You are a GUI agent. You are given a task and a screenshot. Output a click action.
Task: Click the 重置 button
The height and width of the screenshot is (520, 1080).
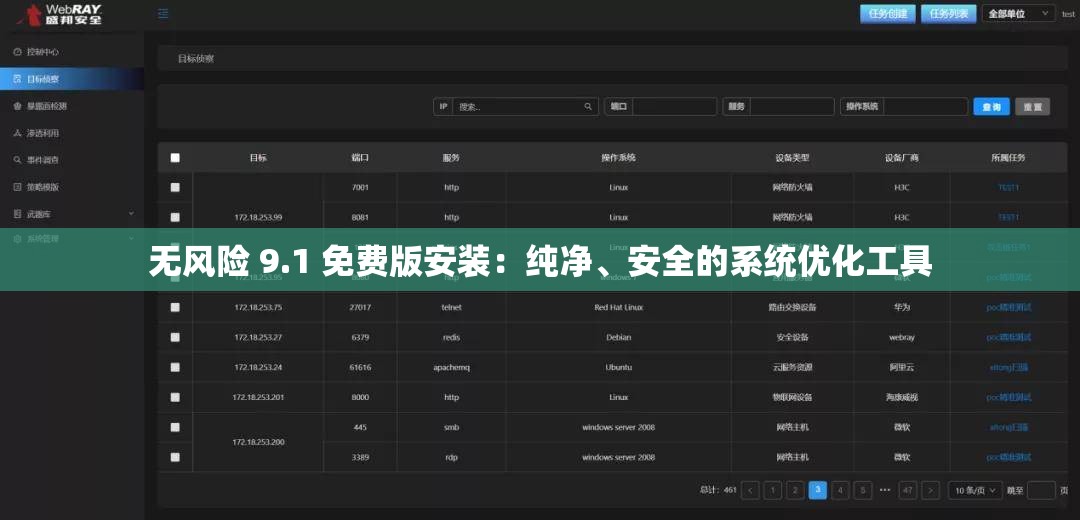pyautogui.click(x=1032, y=107)
